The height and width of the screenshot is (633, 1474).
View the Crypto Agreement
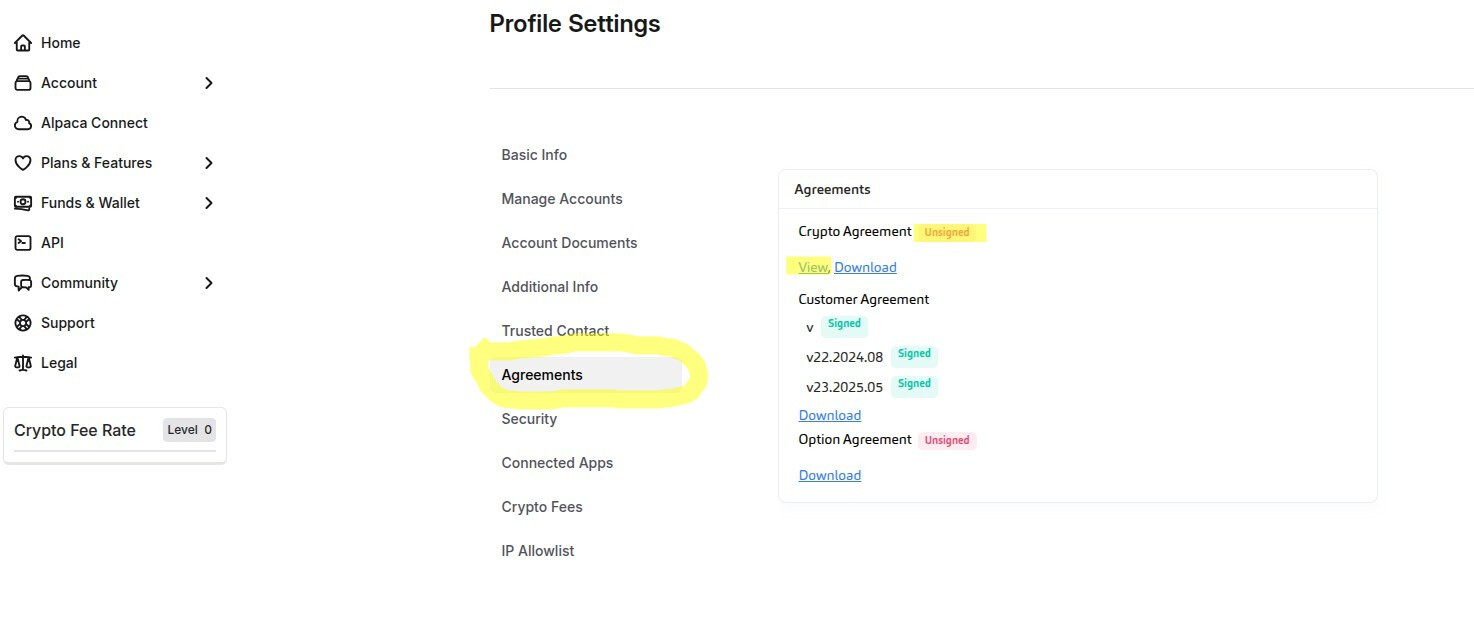point(813,267)
